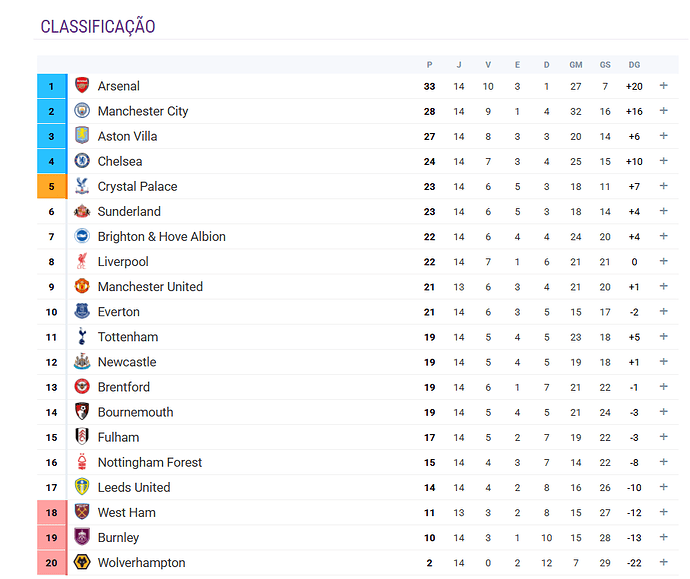This screenshot has height=579, width=690.
Task: Click the Tottenham crest icon
Action: pyautogui.click(x=82, y=337)
